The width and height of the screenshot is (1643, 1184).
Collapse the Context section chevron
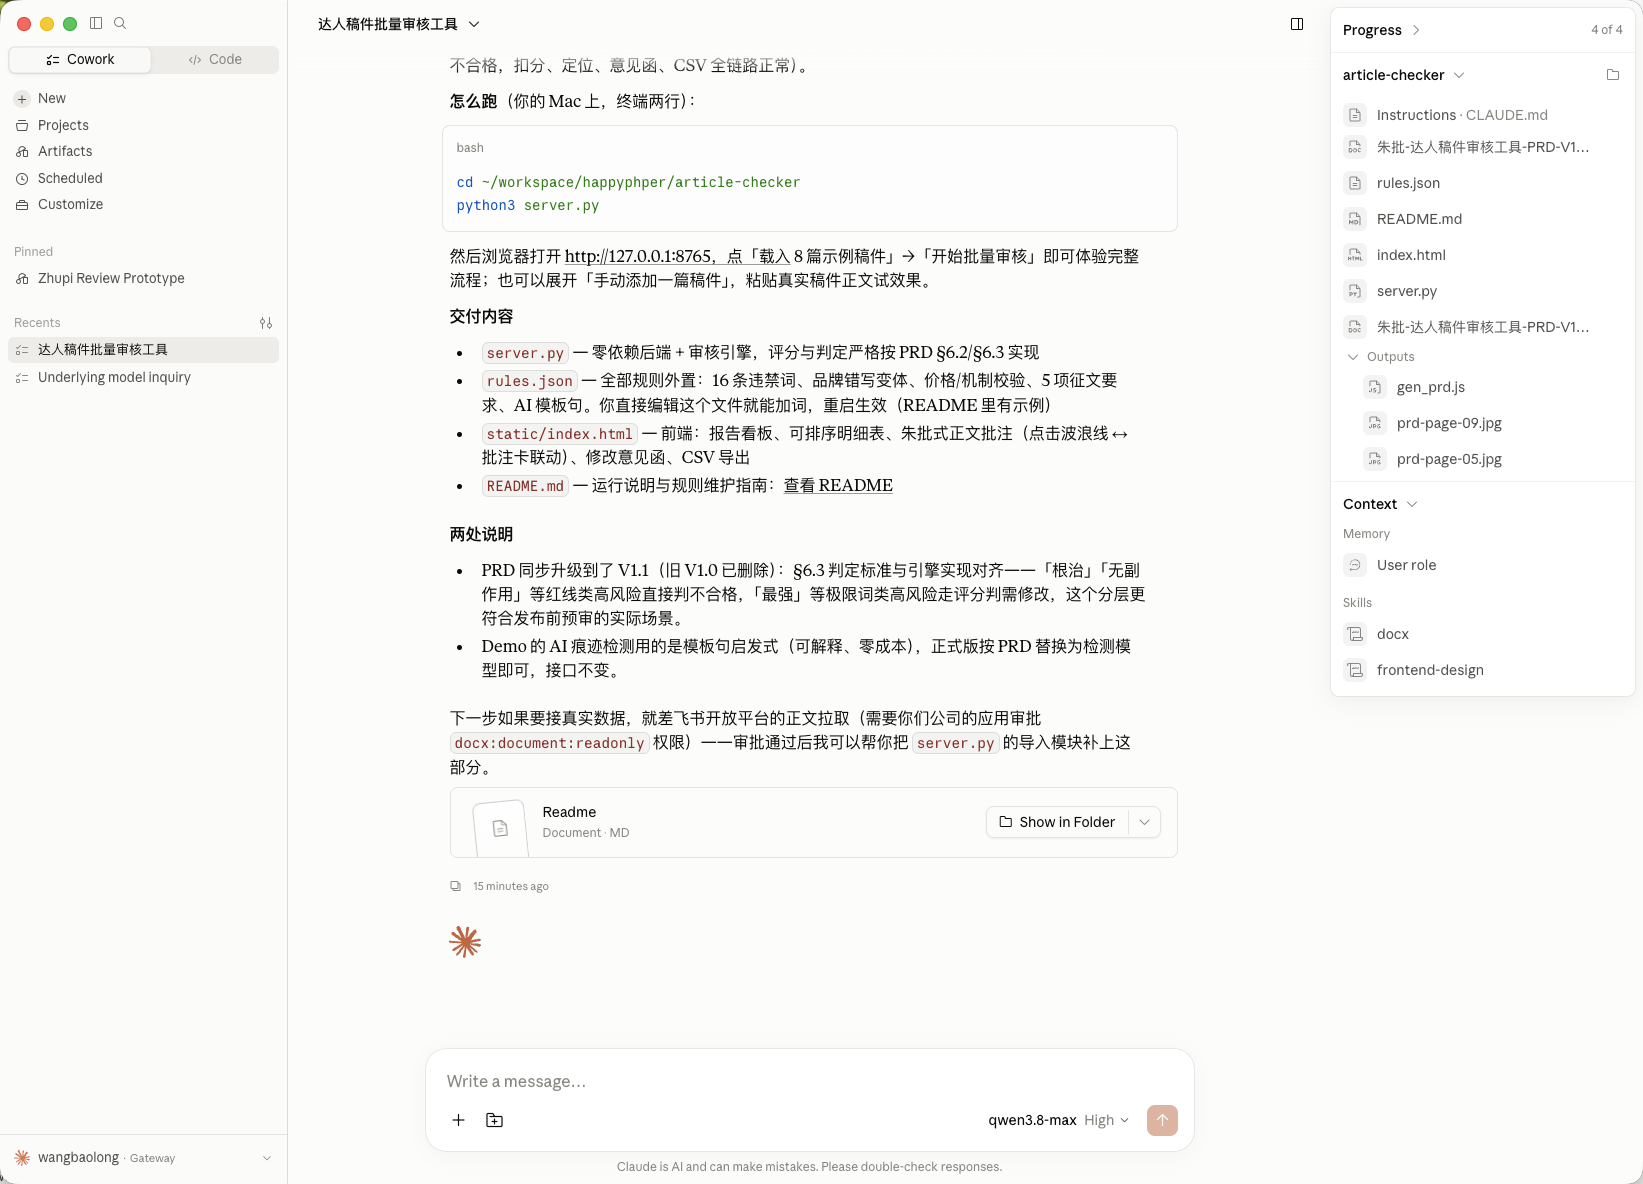[x=1412, y=504]
